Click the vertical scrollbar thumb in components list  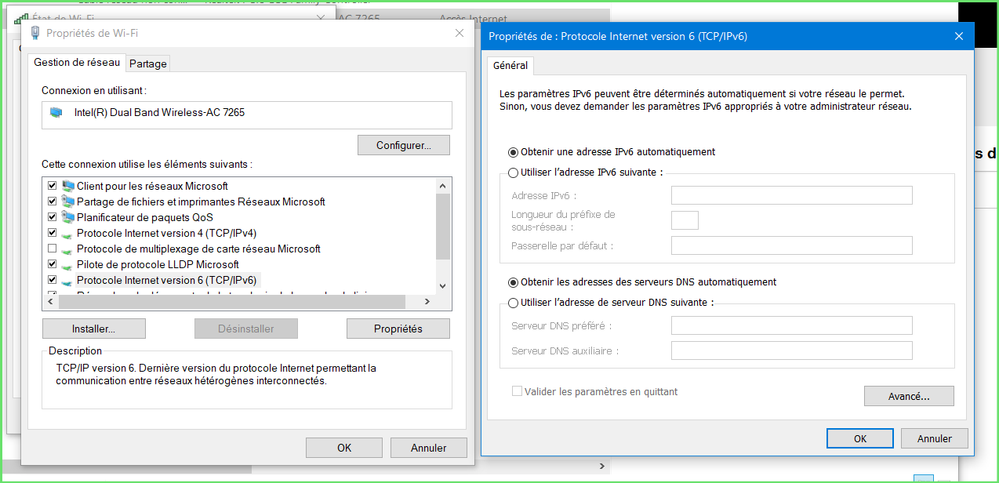point(443,226)
